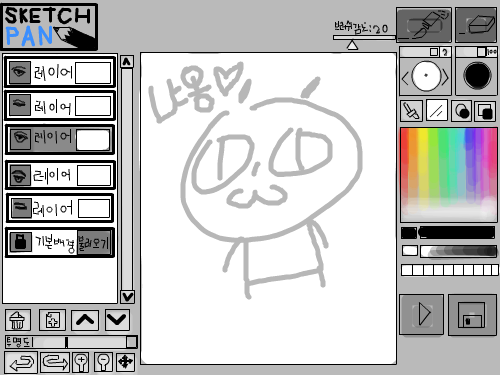Click the play replay button

pyautogui.click(x=422, y=314)
